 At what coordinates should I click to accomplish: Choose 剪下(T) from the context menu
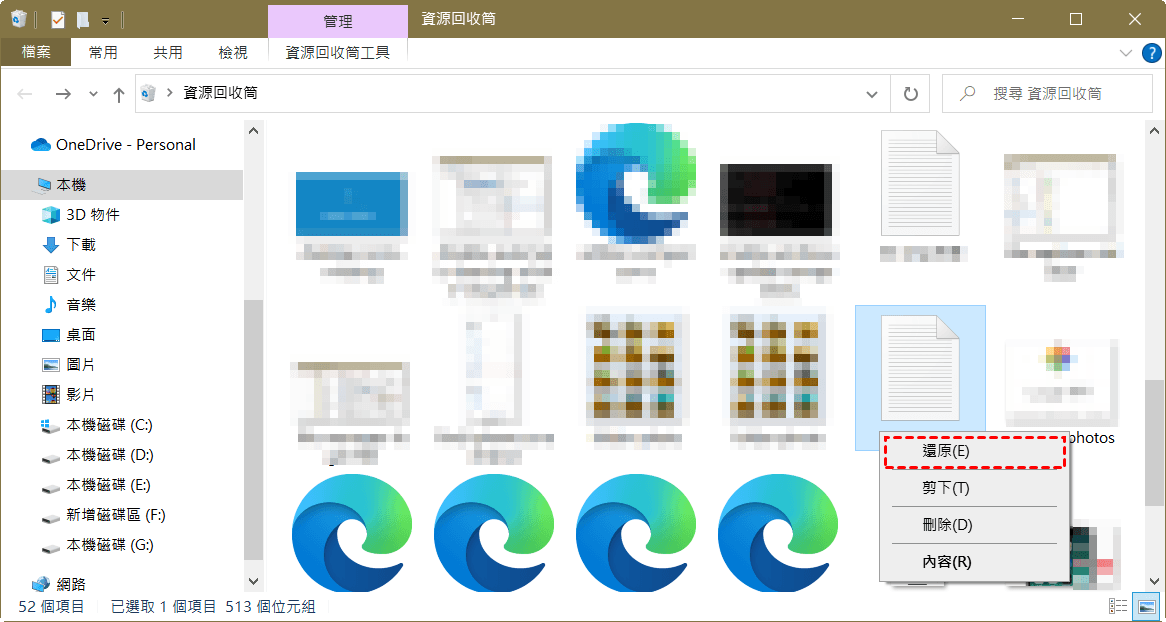pyautogui.click(x=974, y=488)
